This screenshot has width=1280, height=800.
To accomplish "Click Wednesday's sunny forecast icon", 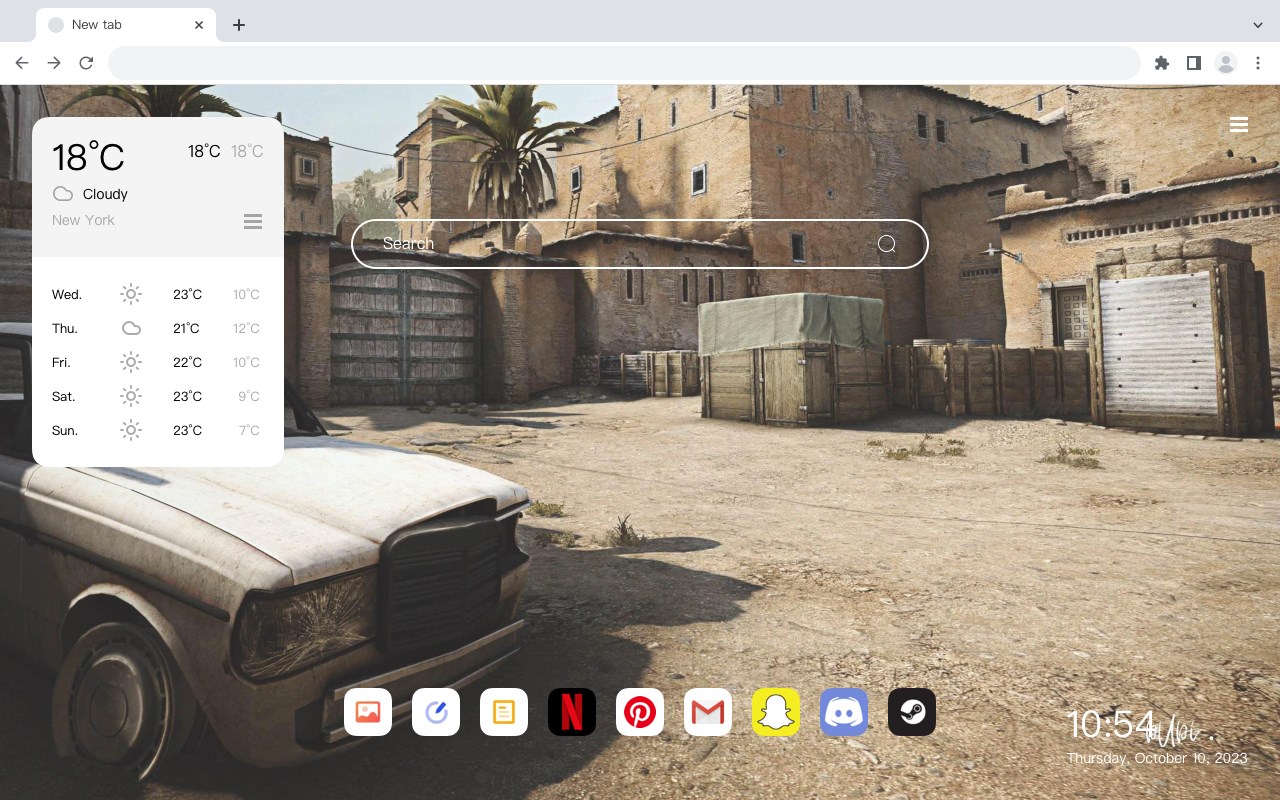I will [131, 294].
